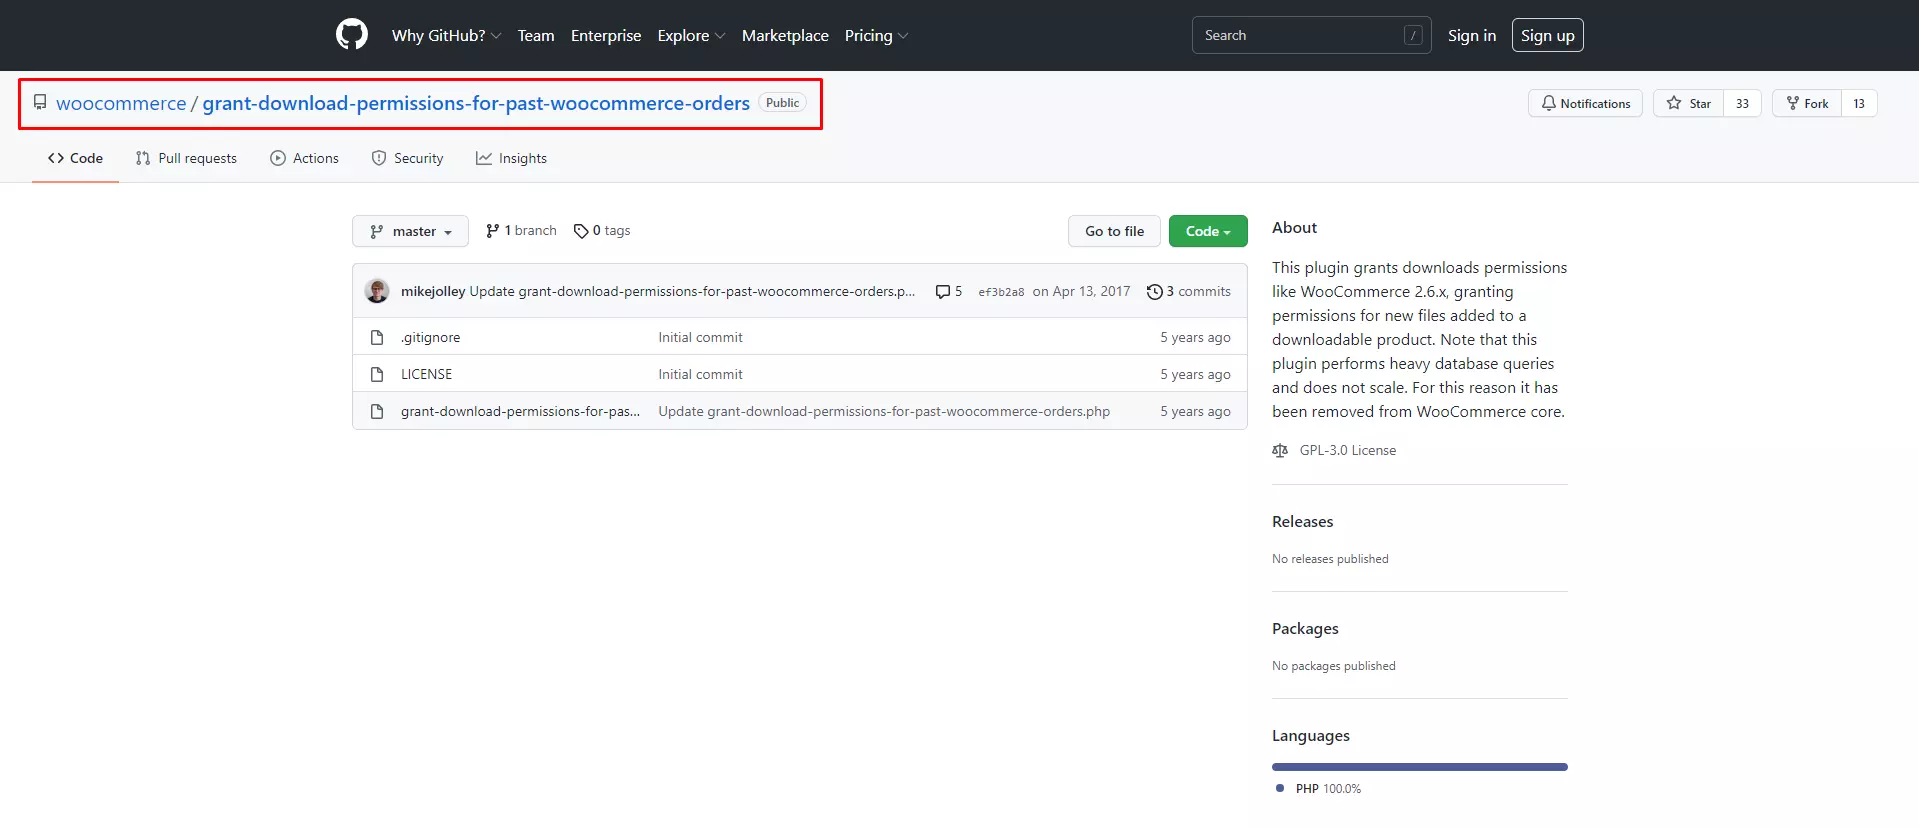
Task: Open the comments icon showing 5
Action: [x=942, y=292]
